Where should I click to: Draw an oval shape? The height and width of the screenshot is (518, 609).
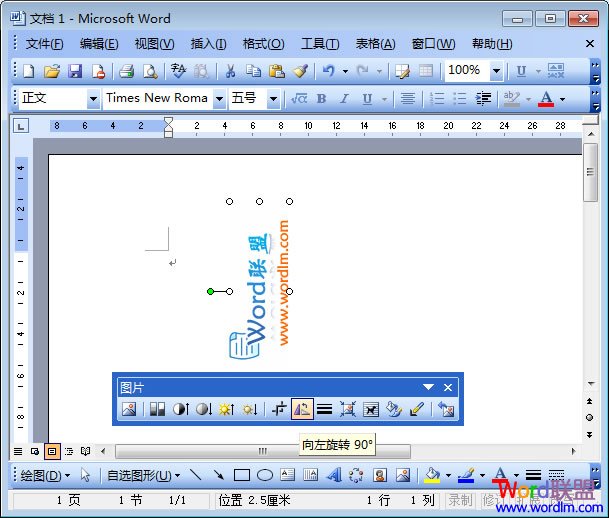click(x=265, y=475)
